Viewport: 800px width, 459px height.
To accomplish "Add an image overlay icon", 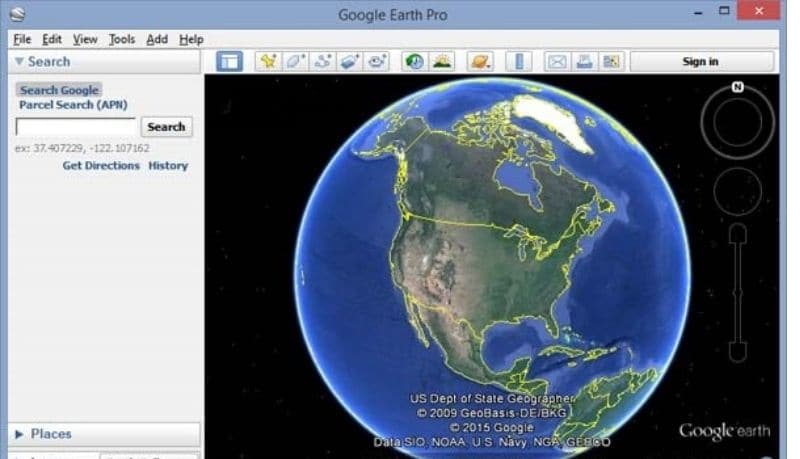I will [349, 62].
